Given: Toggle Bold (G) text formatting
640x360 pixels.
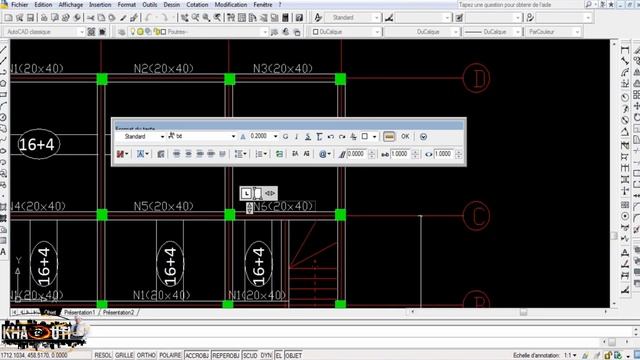Looking at the screenshot, I should point(285,137).
